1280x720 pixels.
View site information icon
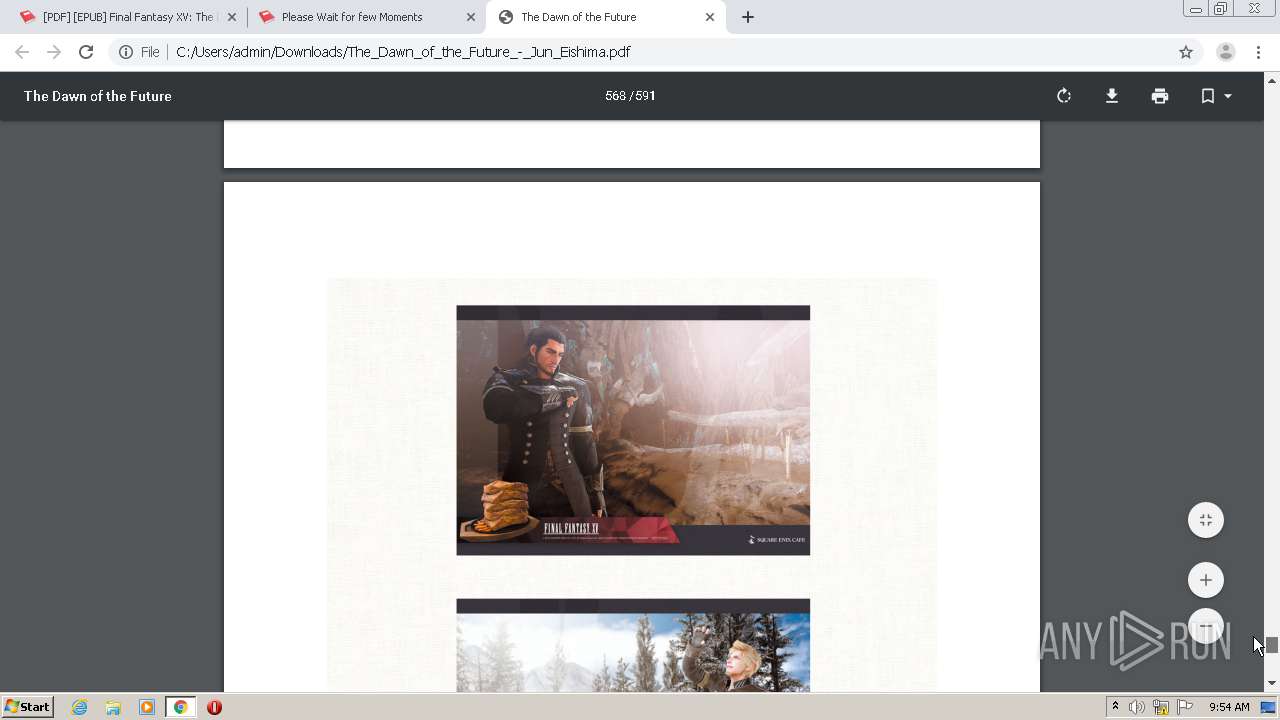click(126, 52)
